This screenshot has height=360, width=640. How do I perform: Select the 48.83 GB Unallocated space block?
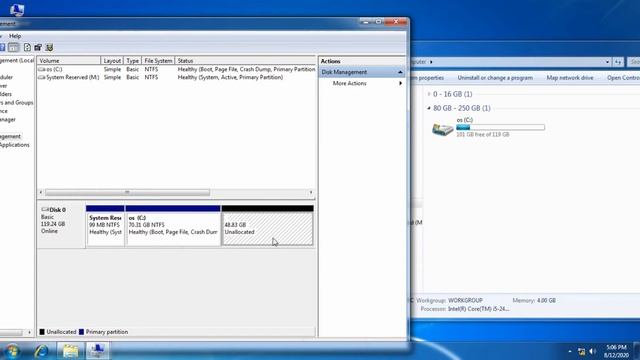coord(268,226)
